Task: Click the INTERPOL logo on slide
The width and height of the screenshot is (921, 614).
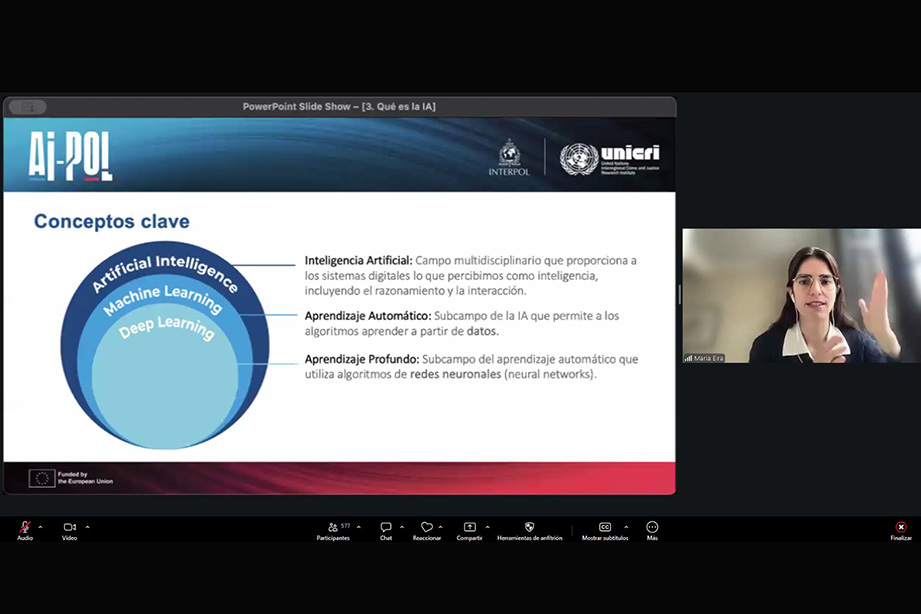Action: (x=509, y=157)
